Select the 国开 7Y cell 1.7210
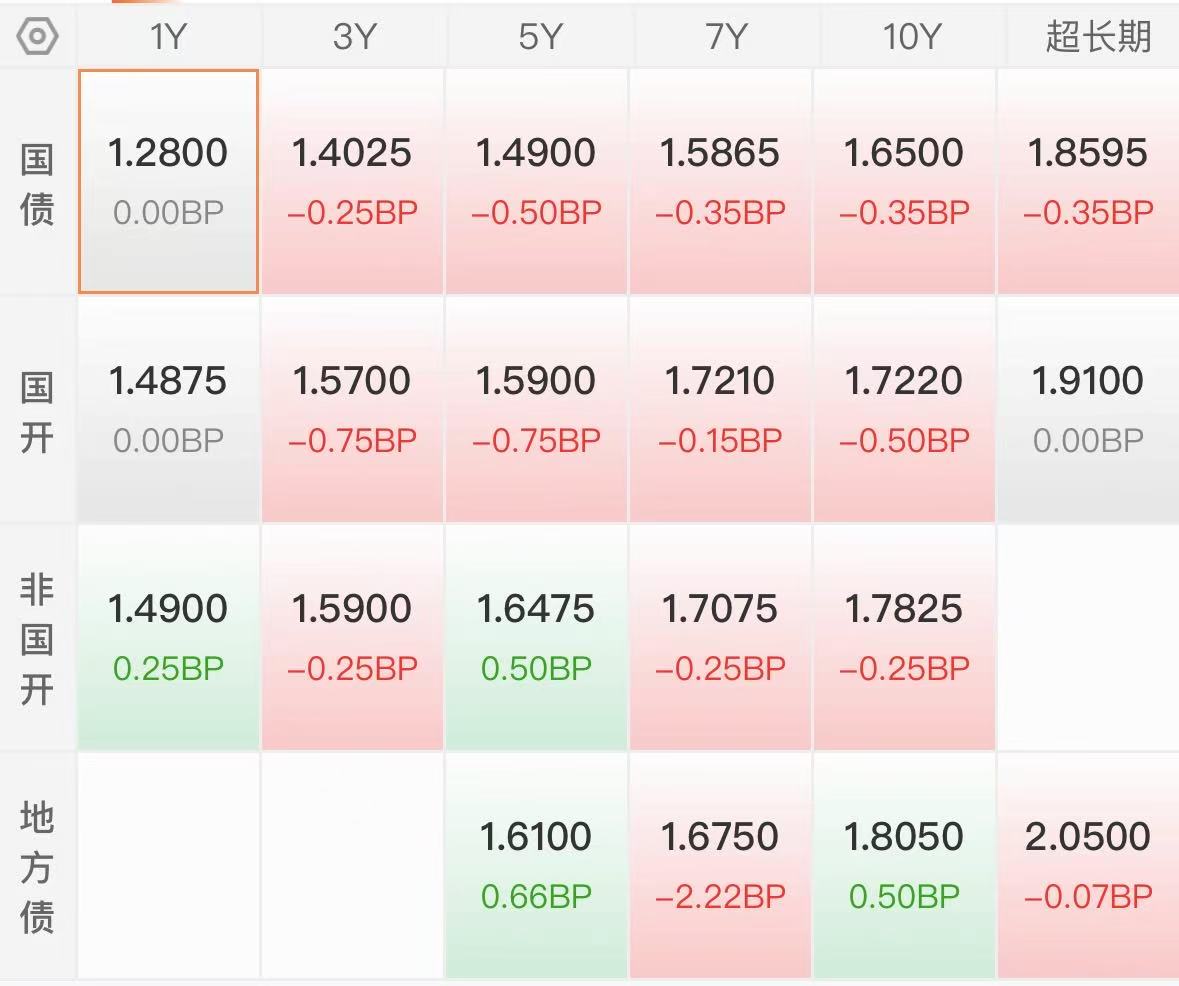 [720, 409]
